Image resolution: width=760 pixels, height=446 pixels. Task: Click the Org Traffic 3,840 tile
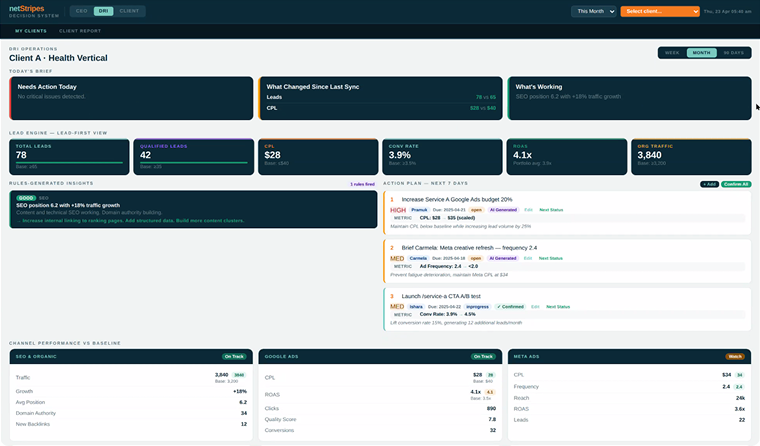pos(691,157)
